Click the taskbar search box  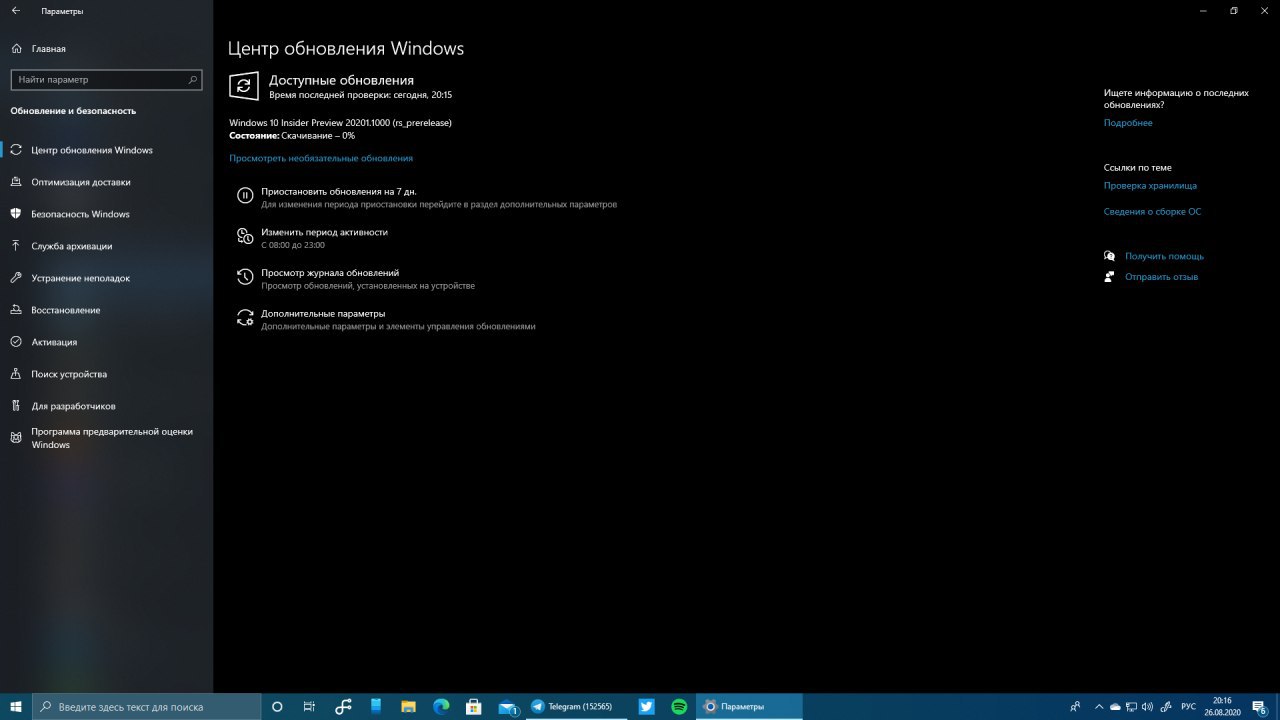point(147,706)
